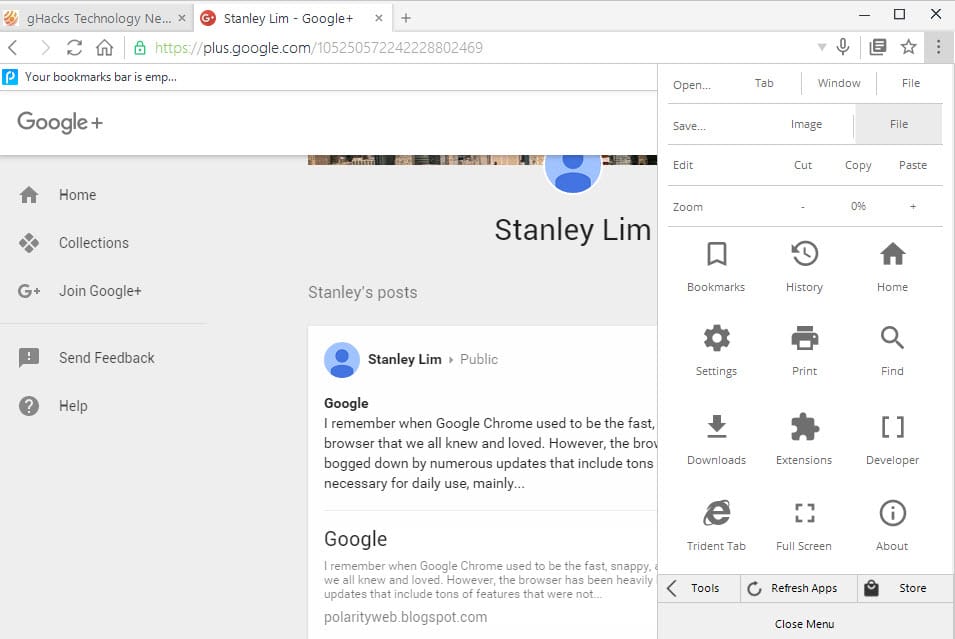
Task: Go forward to next page
Action: [44, 48]
